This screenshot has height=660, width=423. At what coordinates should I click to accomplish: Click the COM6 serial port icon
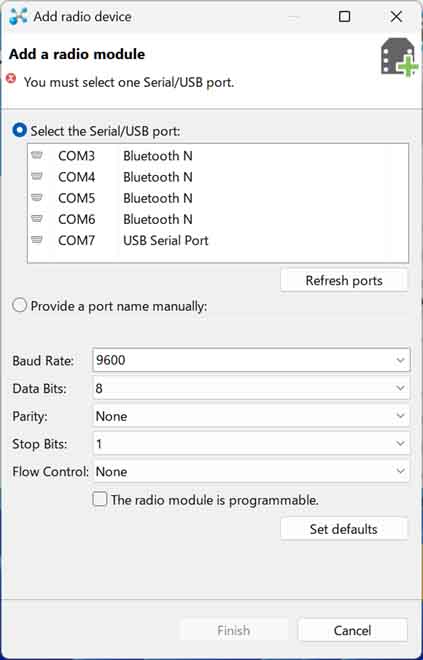point(37,218)
